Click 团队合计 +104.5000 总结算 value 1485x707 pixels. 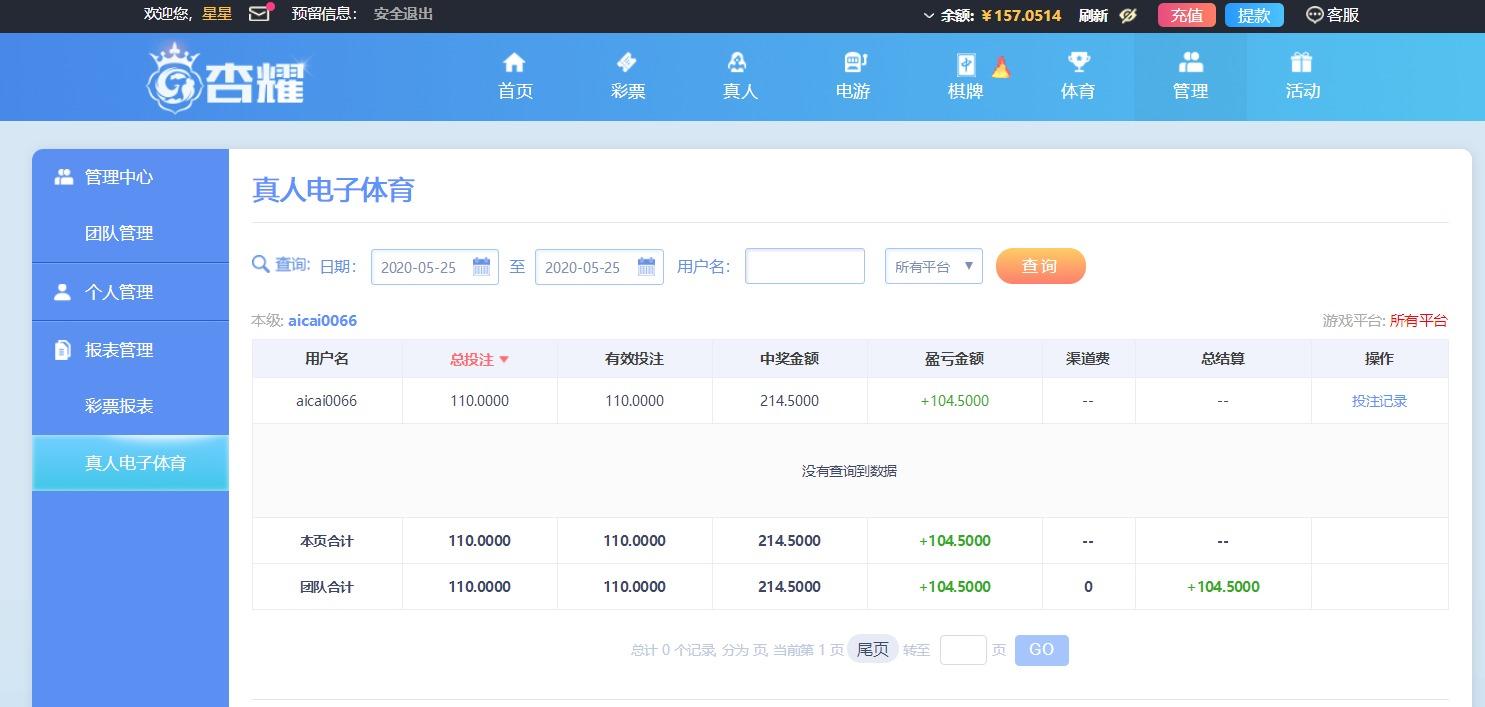[x=1223, y=587]
